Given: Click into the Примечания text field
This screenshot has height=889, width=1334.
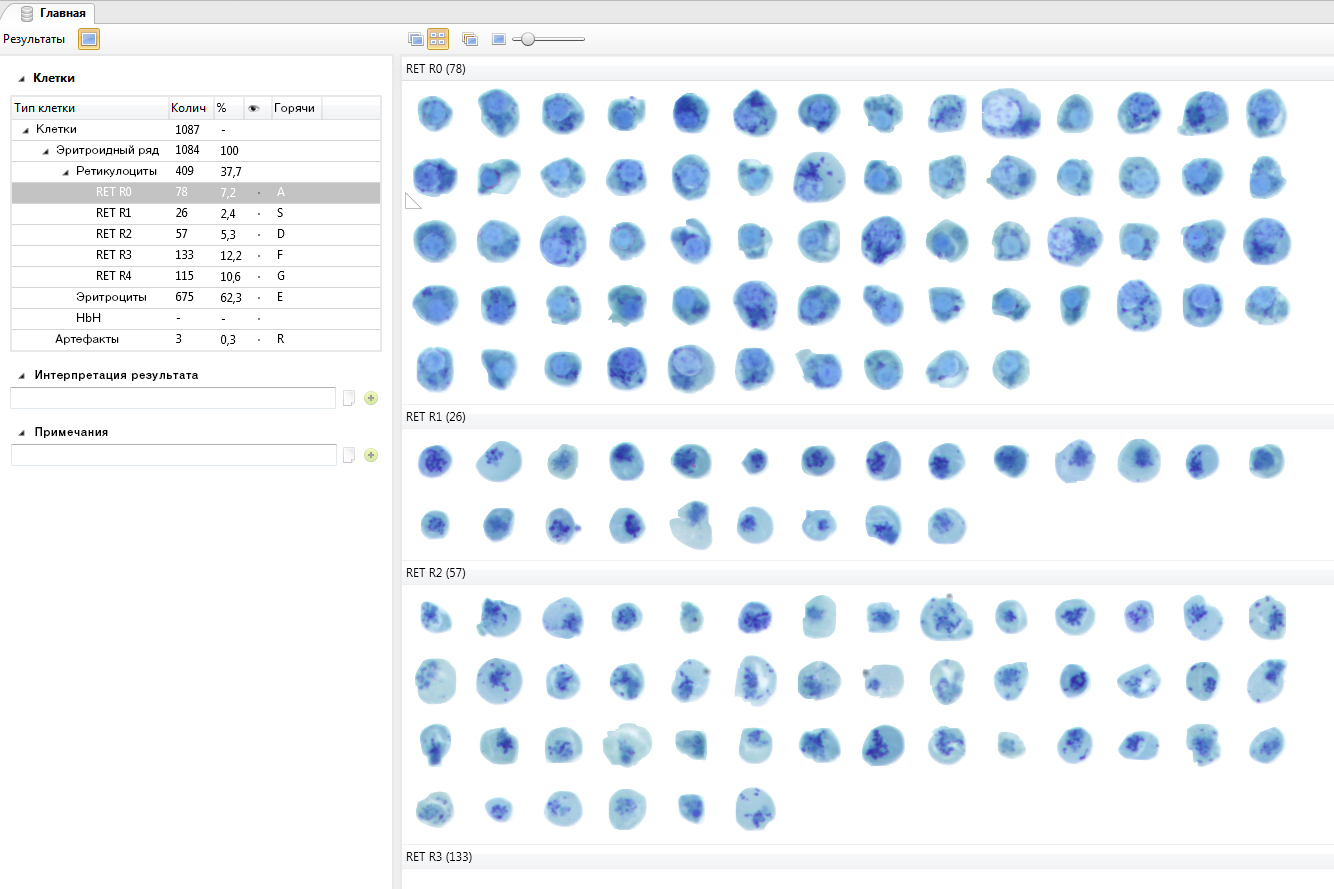Looking at the screenshot, I should [x=173, y=455].
